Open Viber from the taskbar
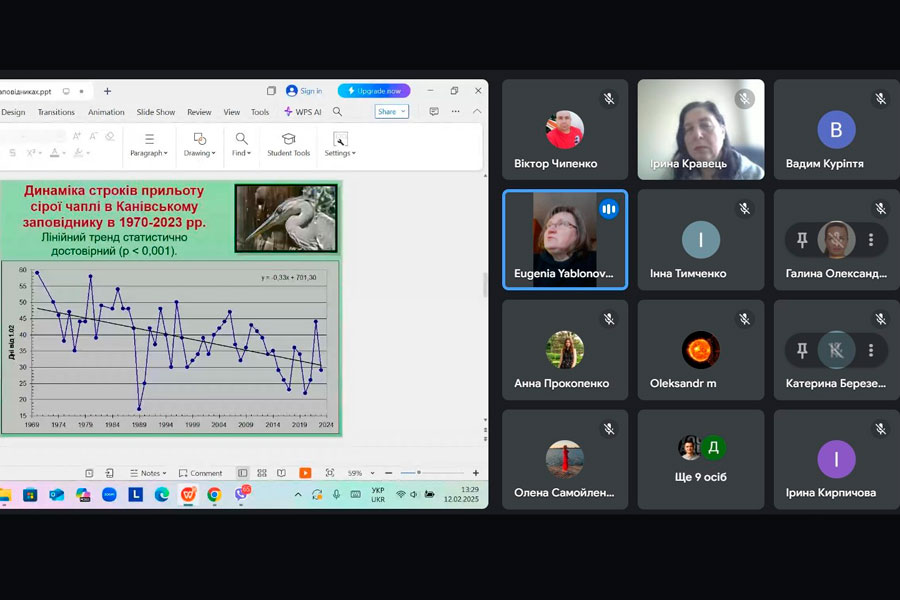Screen dimensions: 900x600 pos(241,494)
